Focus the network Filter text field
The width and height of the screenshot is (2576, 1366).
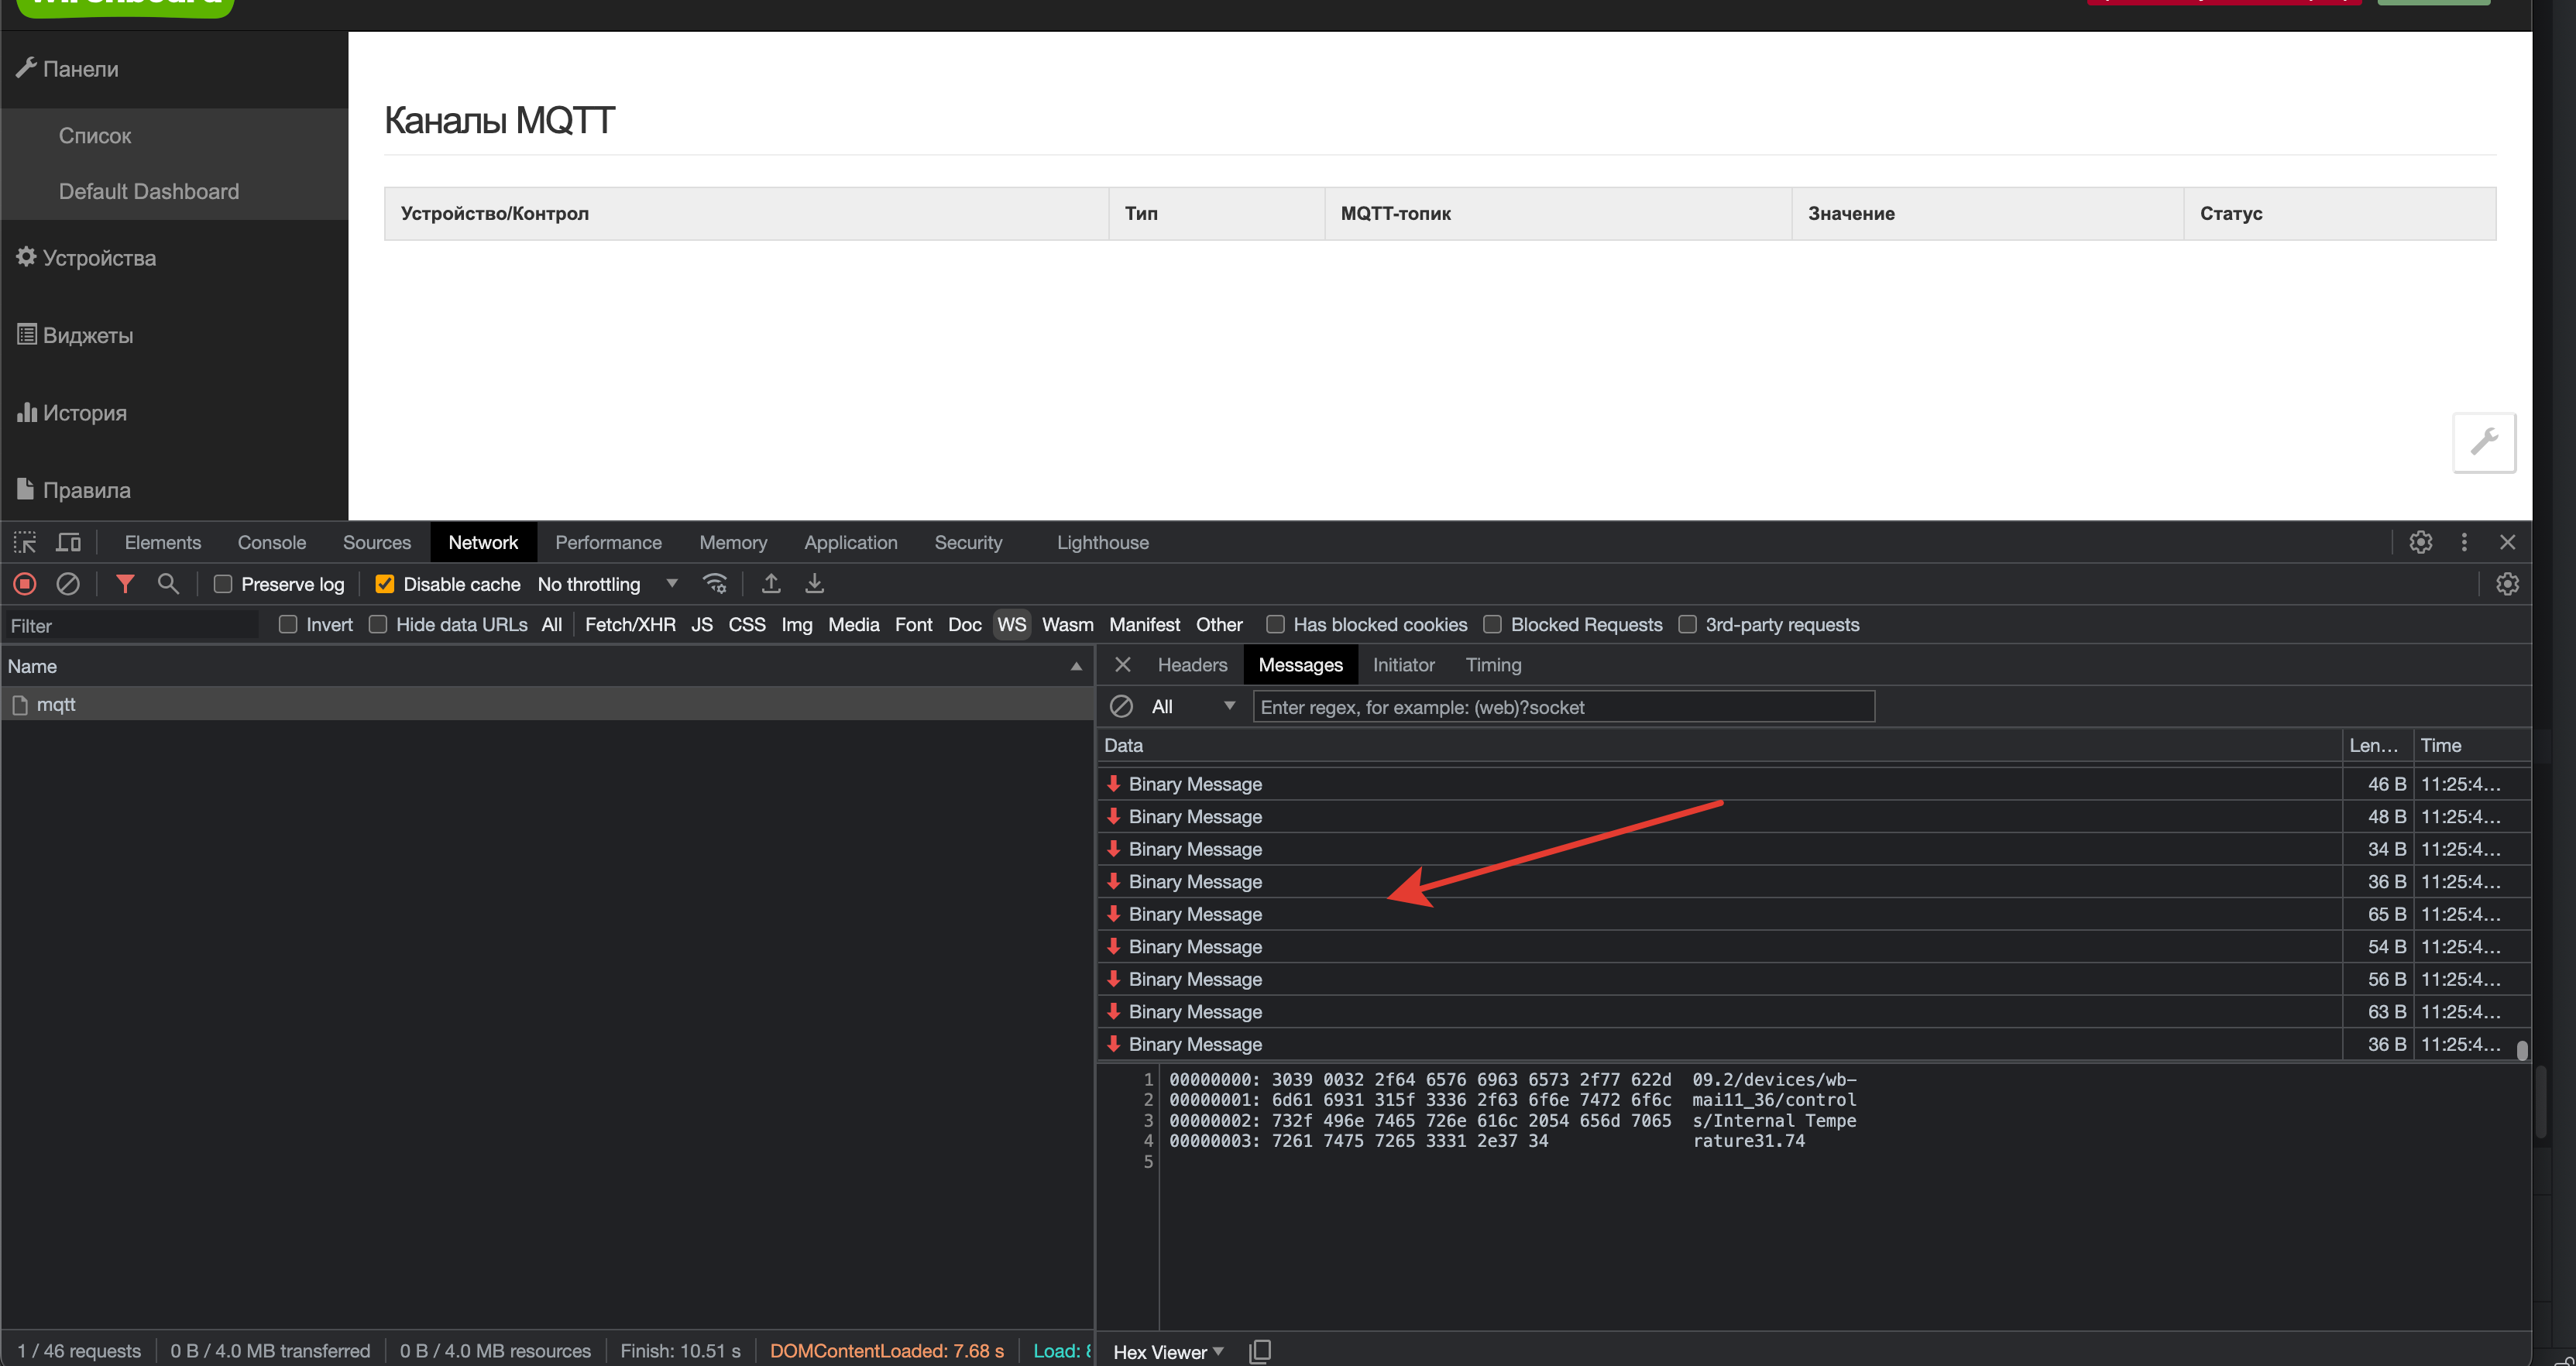point(131,626)
